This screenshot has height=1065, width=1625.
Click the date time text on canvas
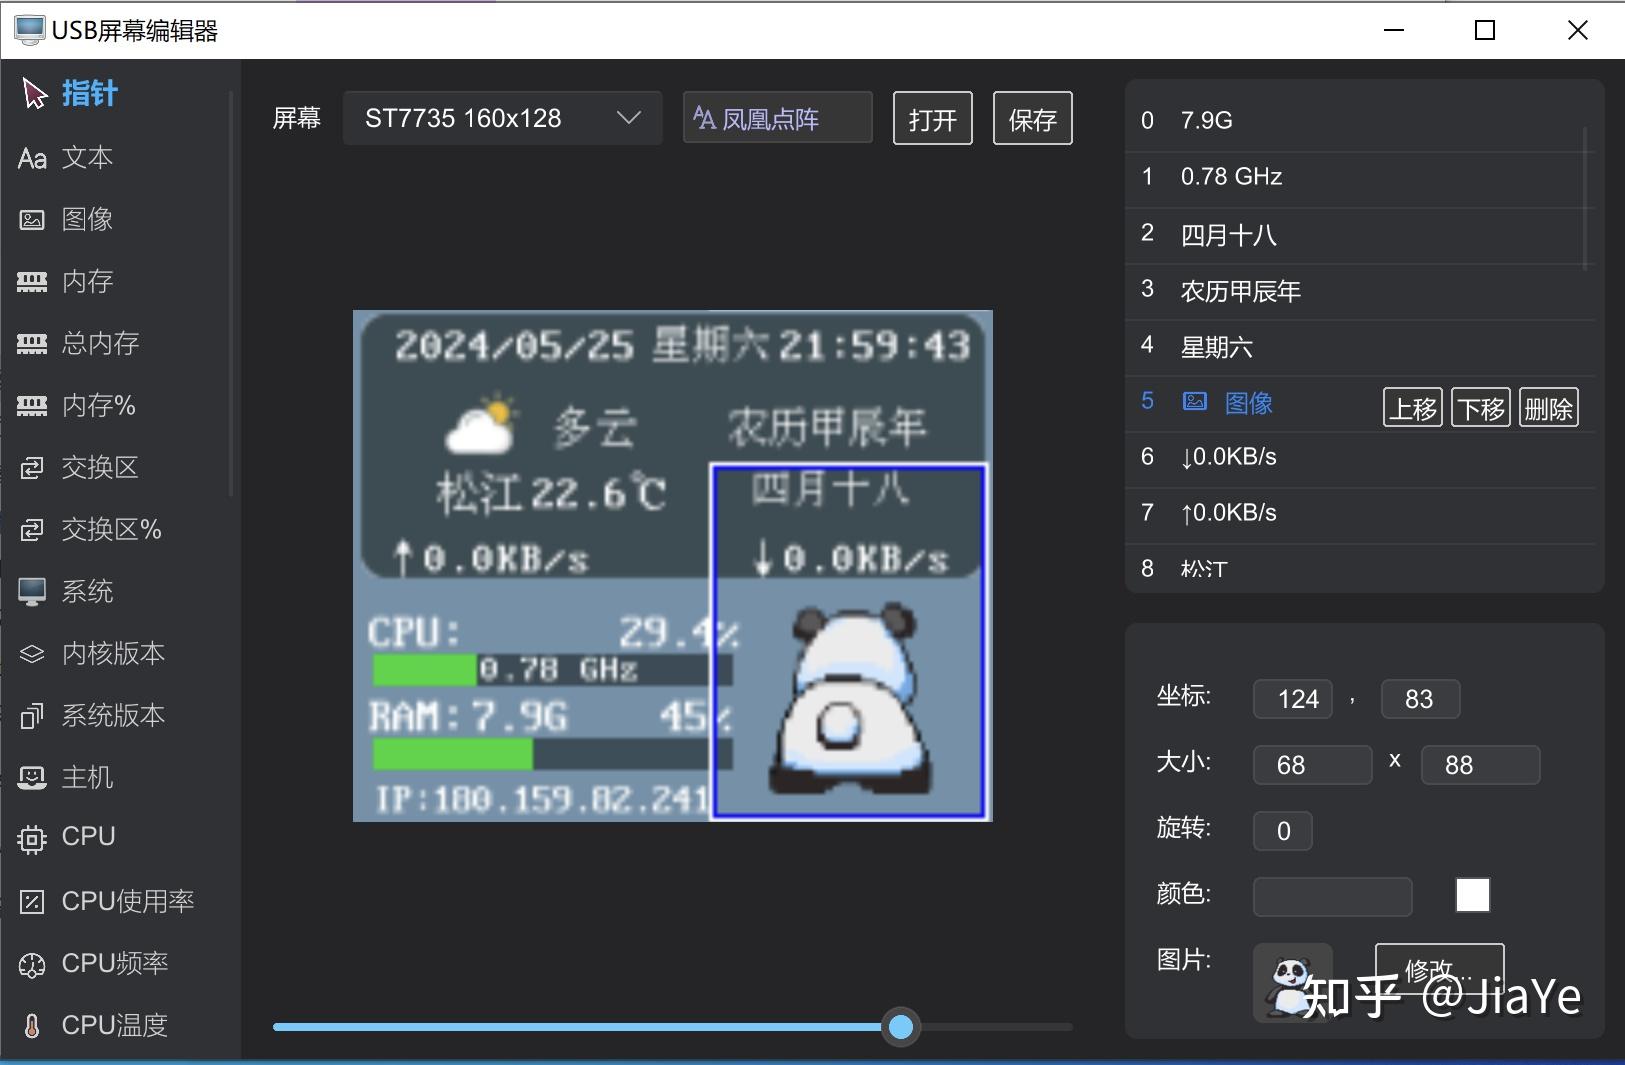click(682, 346)
